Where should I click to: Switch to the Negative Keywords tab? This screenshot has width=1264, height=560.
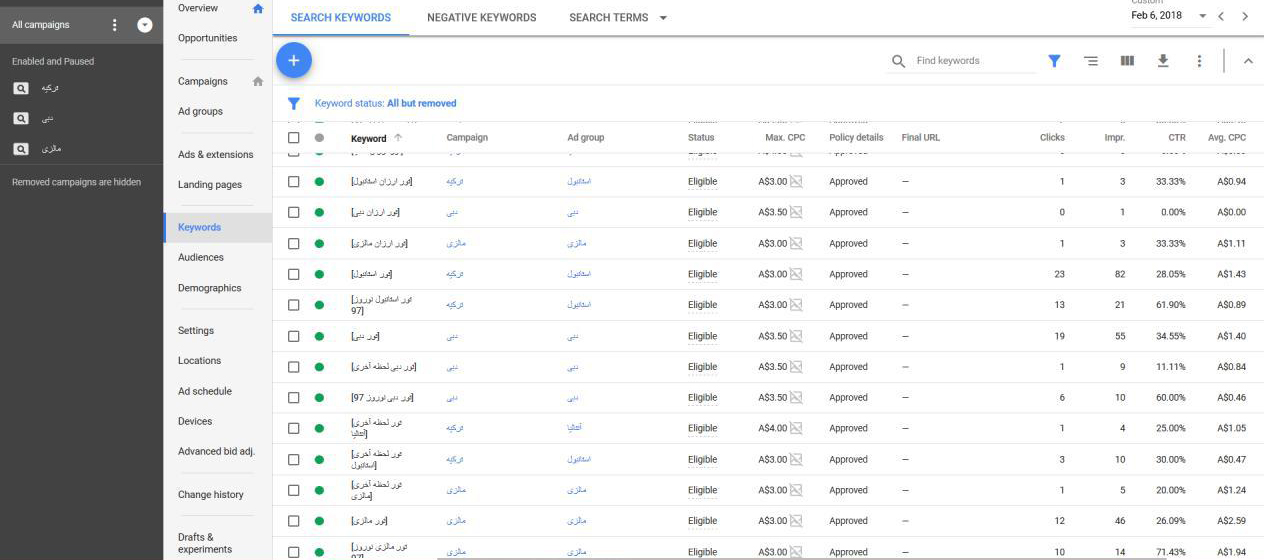(481, 18)
